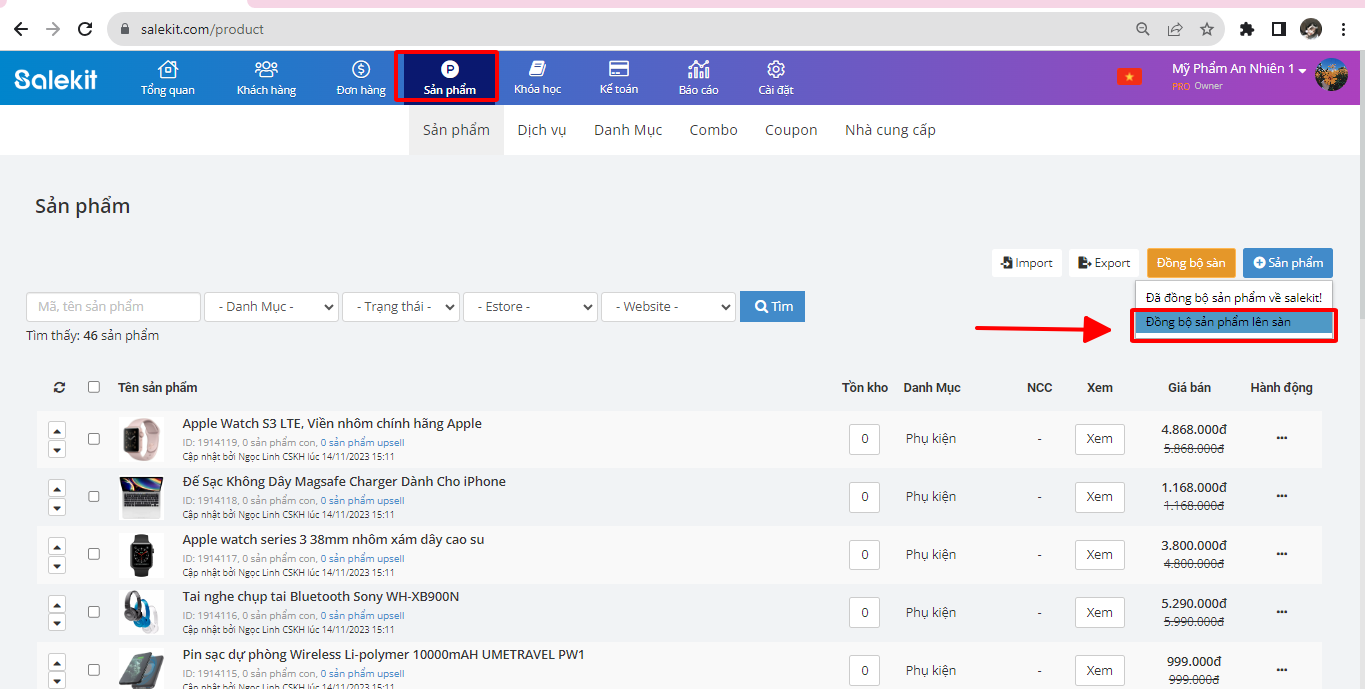Focus the Mã, tên sản phẩm field

114,307
